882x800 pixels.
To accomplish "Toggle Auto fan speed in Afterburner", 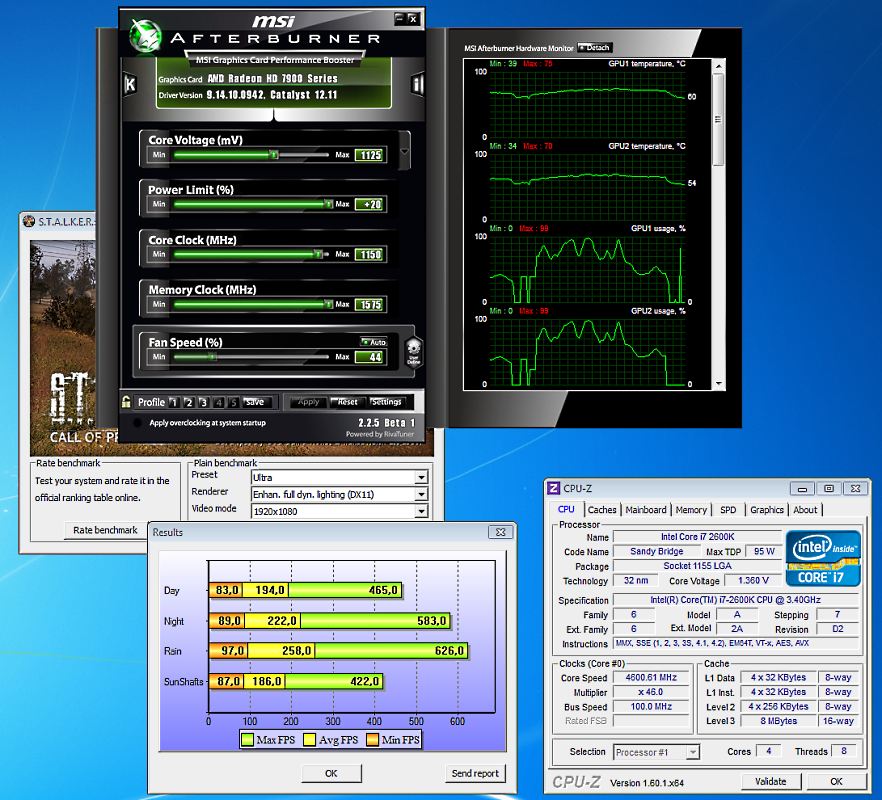I will (x=374, y=341).
